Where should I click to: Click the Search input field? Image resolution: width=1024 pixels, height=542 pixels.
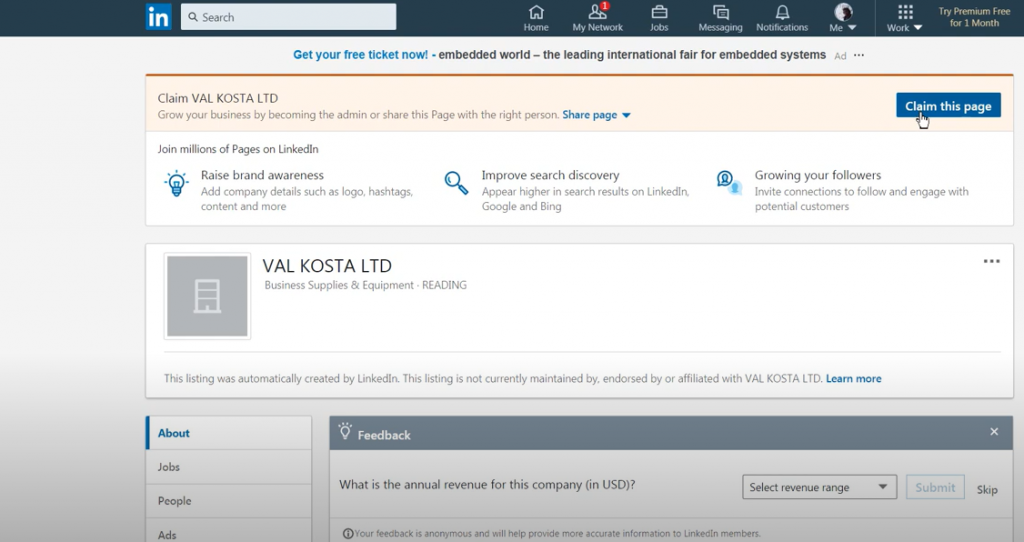[288, 17]
